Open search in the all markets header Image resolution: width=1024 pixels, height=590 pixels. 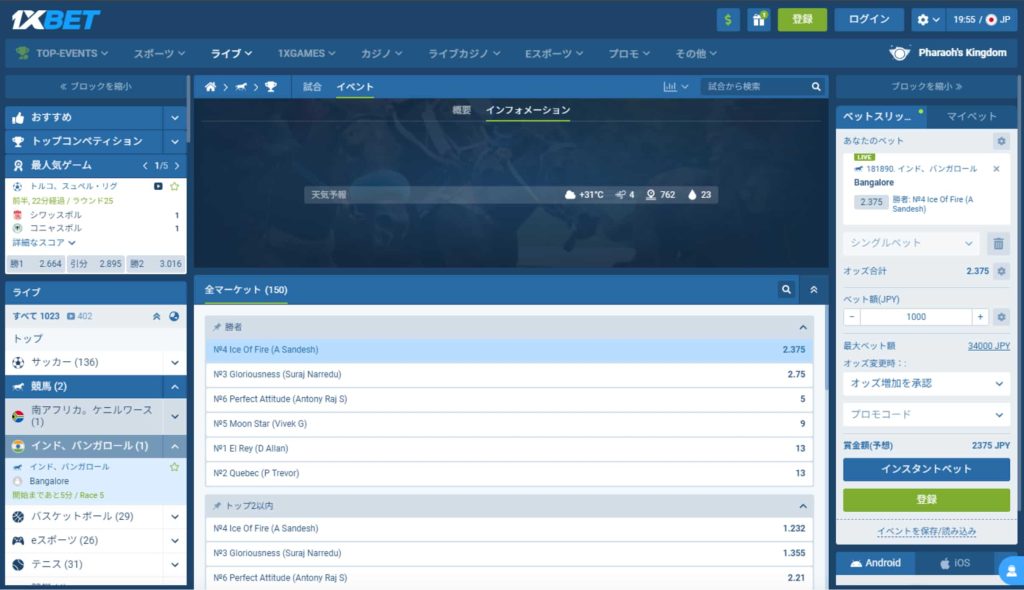pos(787,290)
